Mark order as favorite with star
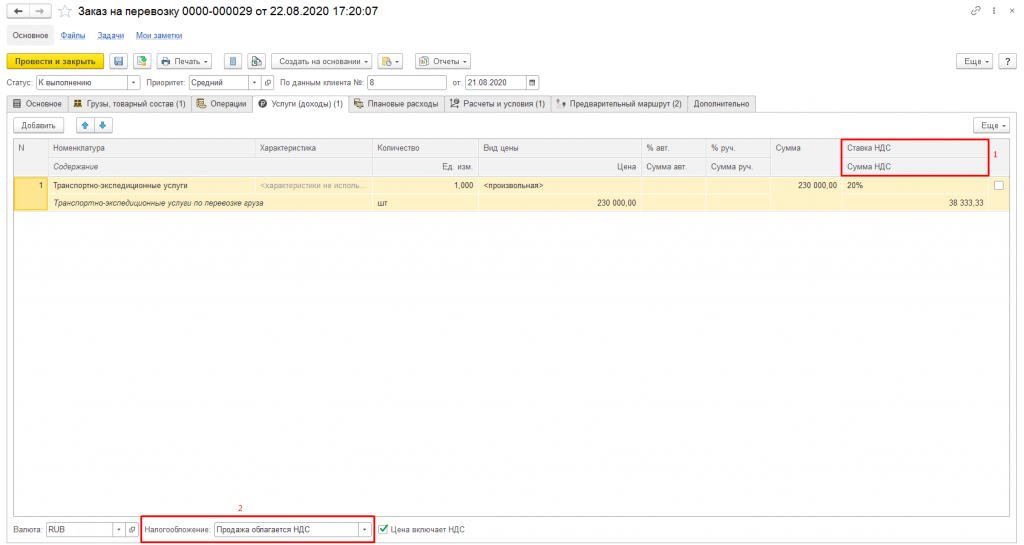Image resolution: width=1024 pixels, height=545 pixels. [x=65, y=11]
